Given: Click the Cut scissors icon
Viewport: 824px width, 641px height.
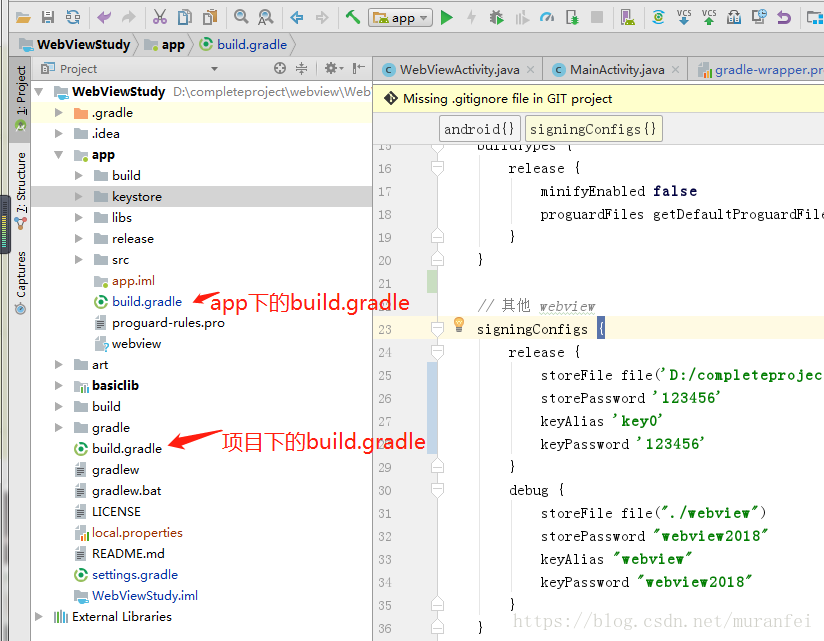Looking at the screenshot, I should [x=159, y=17].
